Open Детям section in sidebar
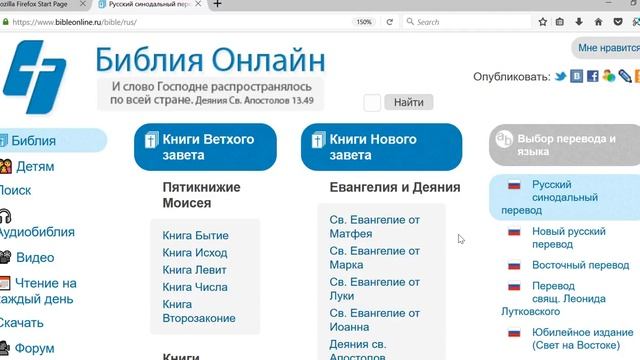The image size is (640, 360). point(35,167)
